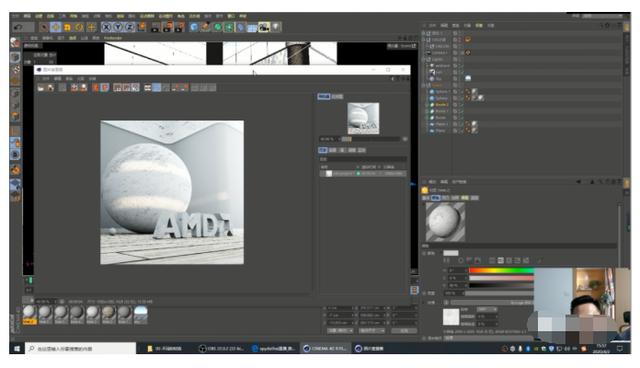Viewport: 640px width, 368px height.
Task: Click the Undo arrow icon
Action: (18, 27)
